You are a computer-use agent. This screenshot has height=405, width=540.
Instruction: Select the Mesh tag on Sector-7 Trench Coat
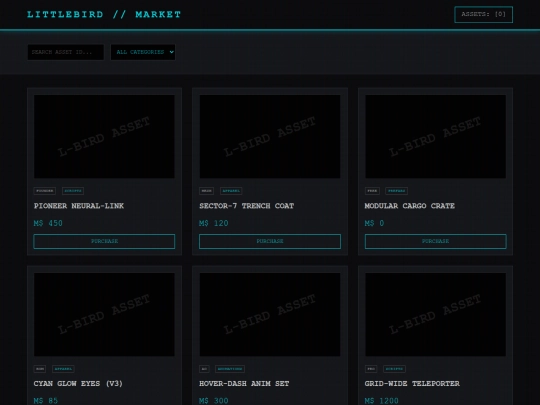(x=207, y=191)
